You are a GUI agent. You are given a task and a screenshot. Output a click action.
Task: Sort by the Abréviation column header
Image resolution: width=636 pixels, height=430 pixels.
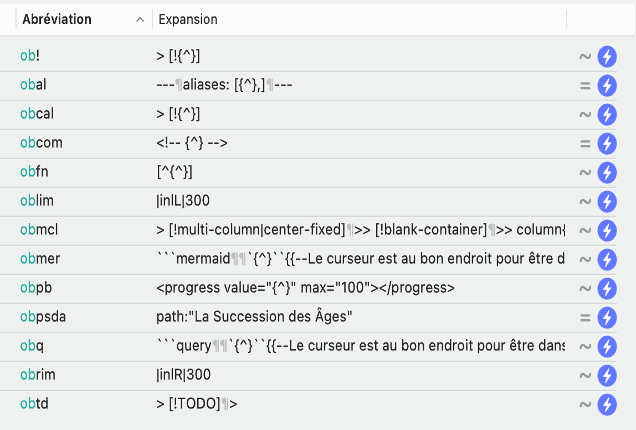click(57, 19)
